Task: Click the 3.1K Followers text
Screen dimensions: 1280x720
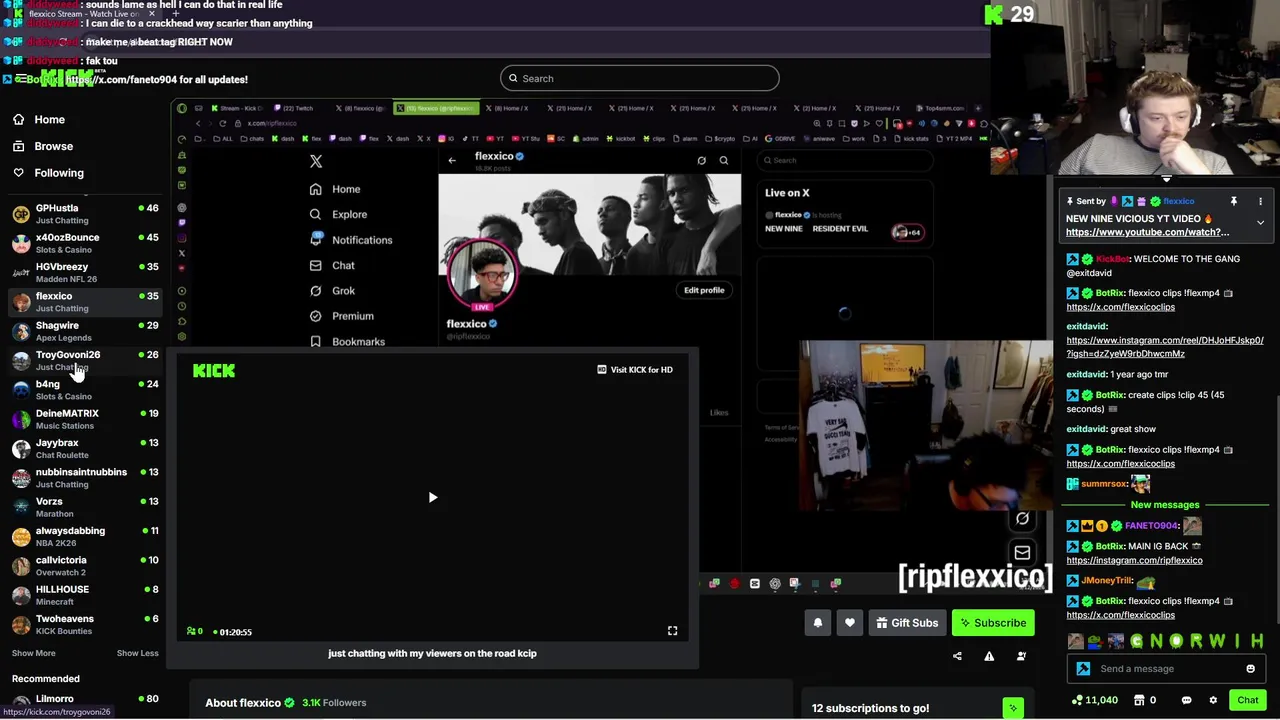Action: click(334, 702)
